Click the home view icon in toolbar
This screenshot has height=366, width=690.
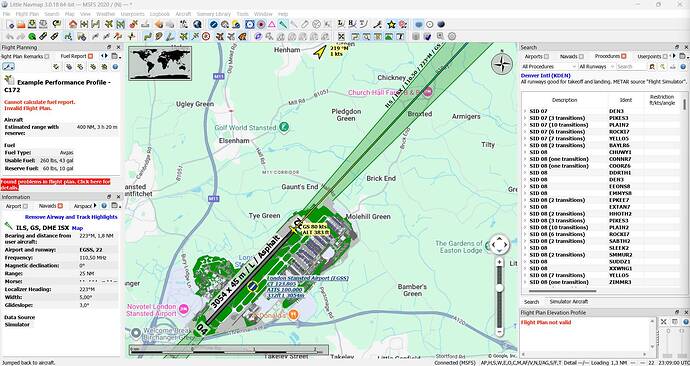73,24
